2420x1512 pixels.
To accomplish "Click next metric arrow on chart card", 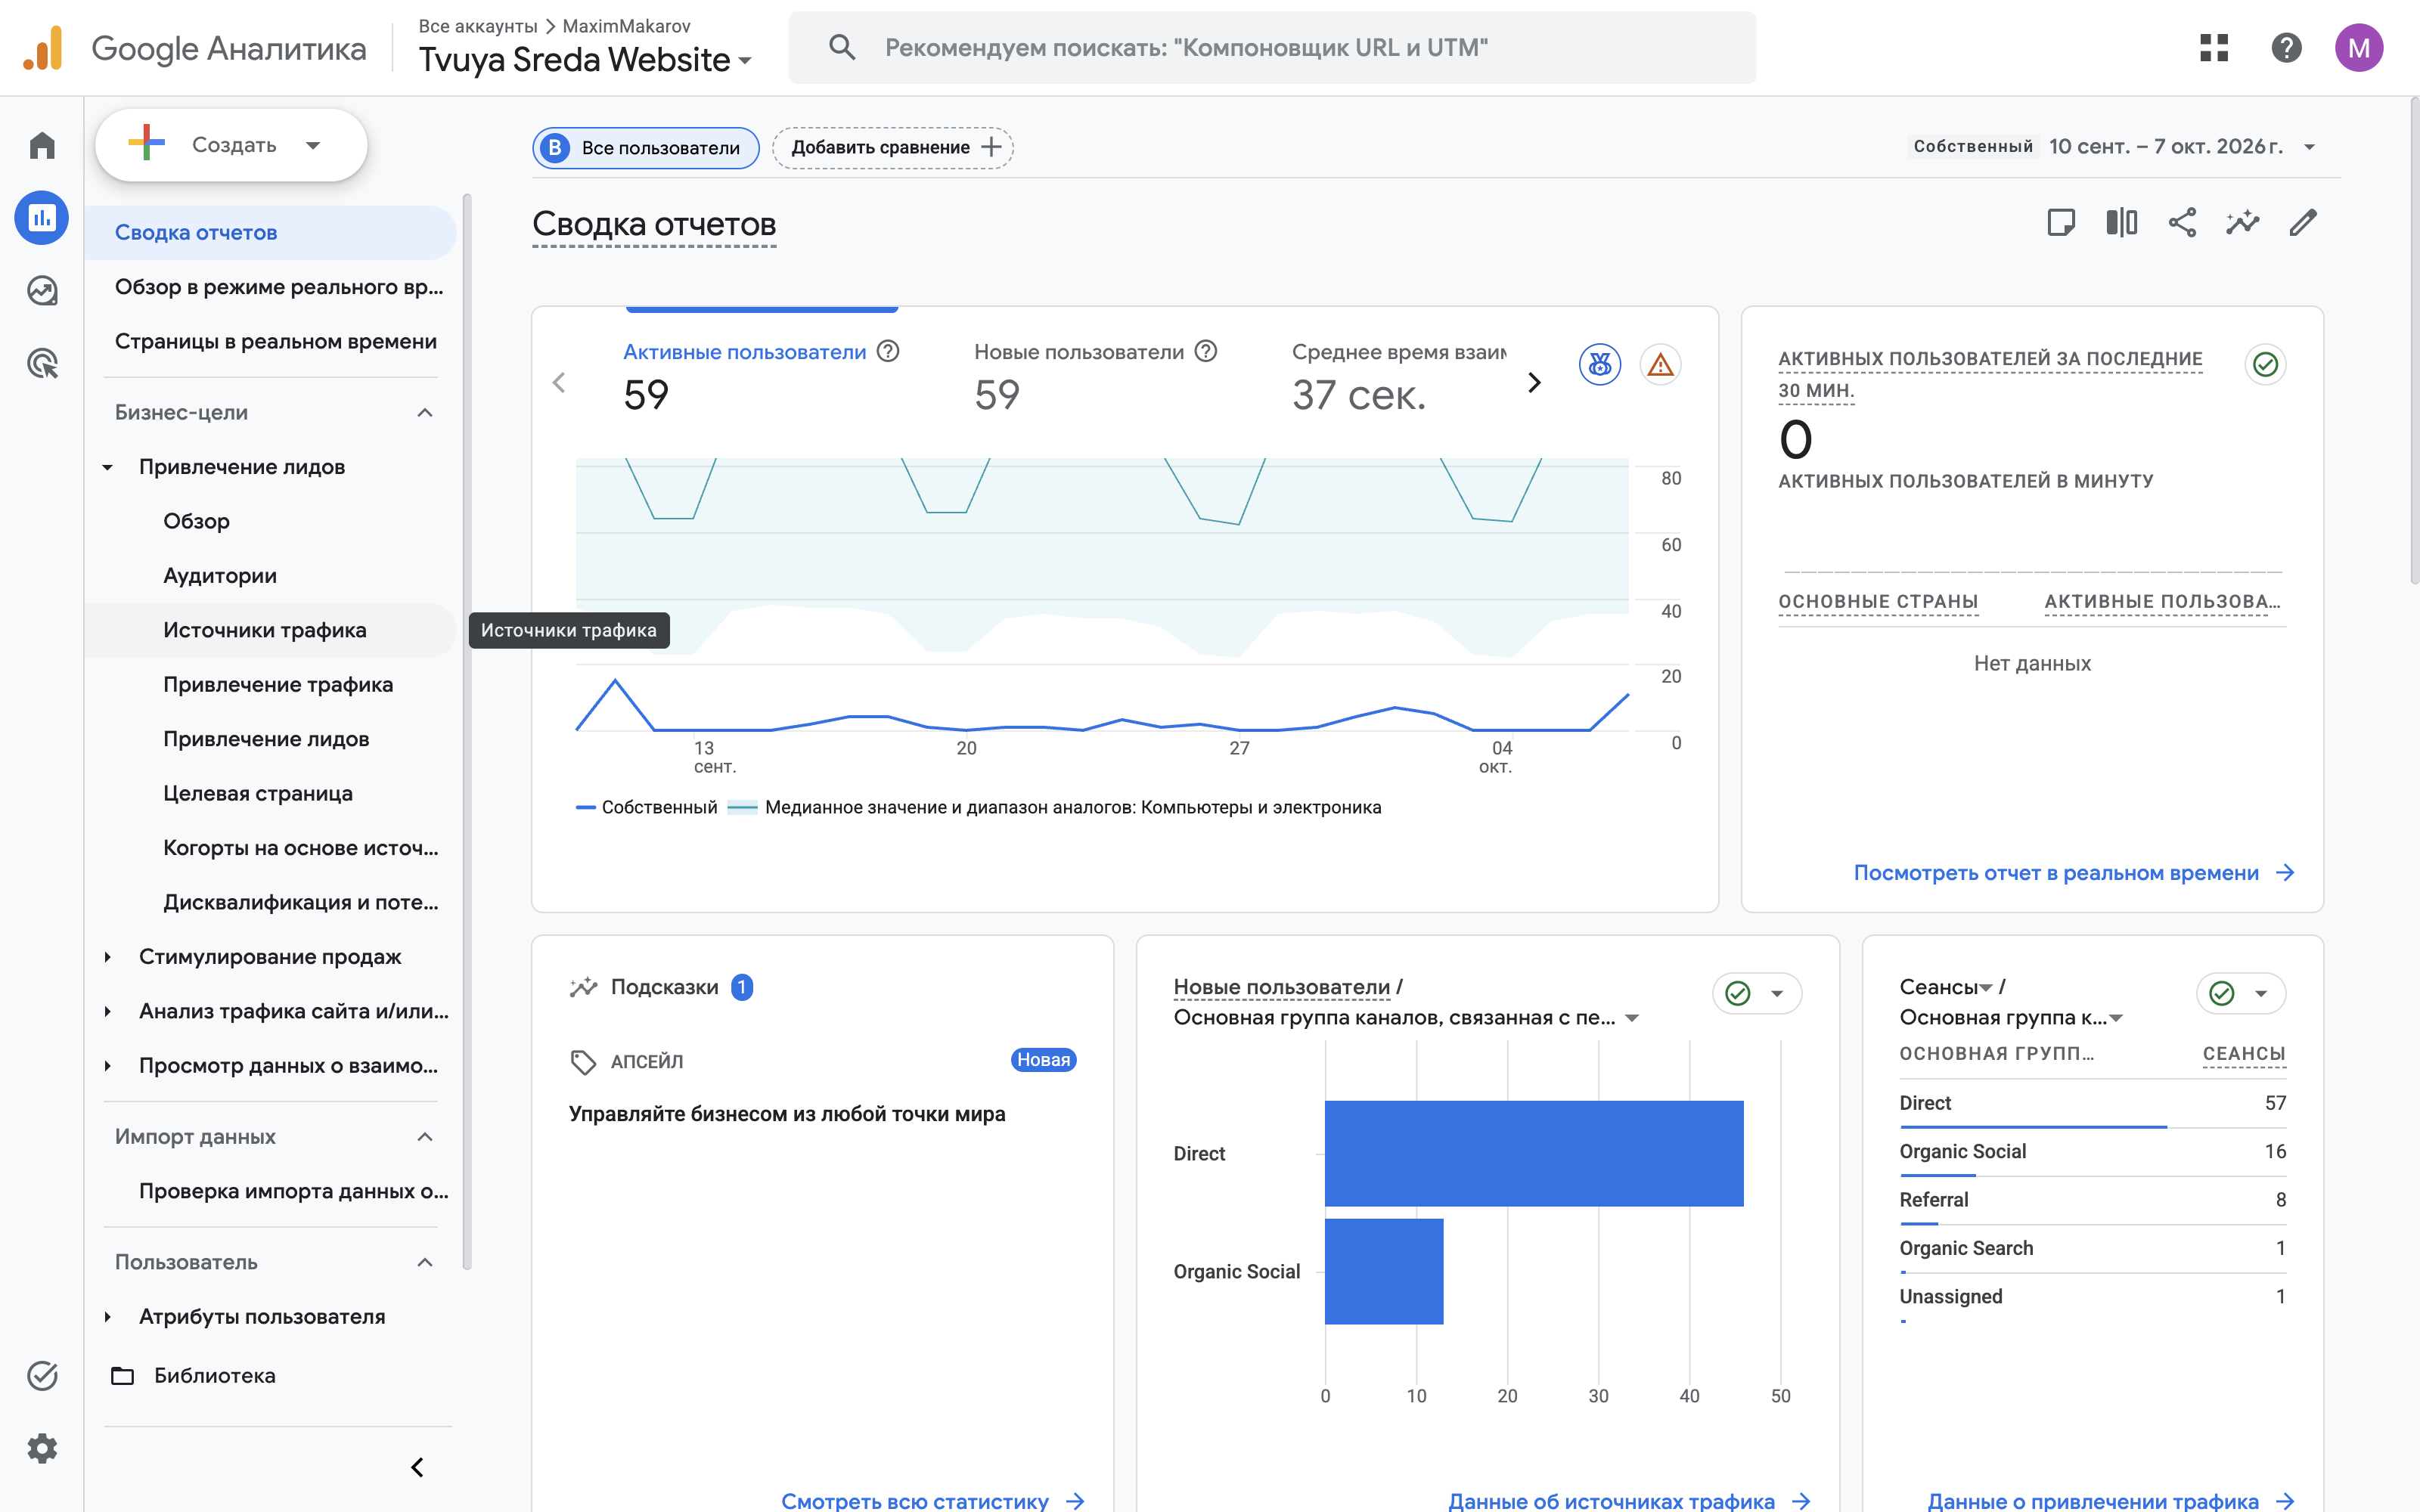I will [x=1534, y=382].
